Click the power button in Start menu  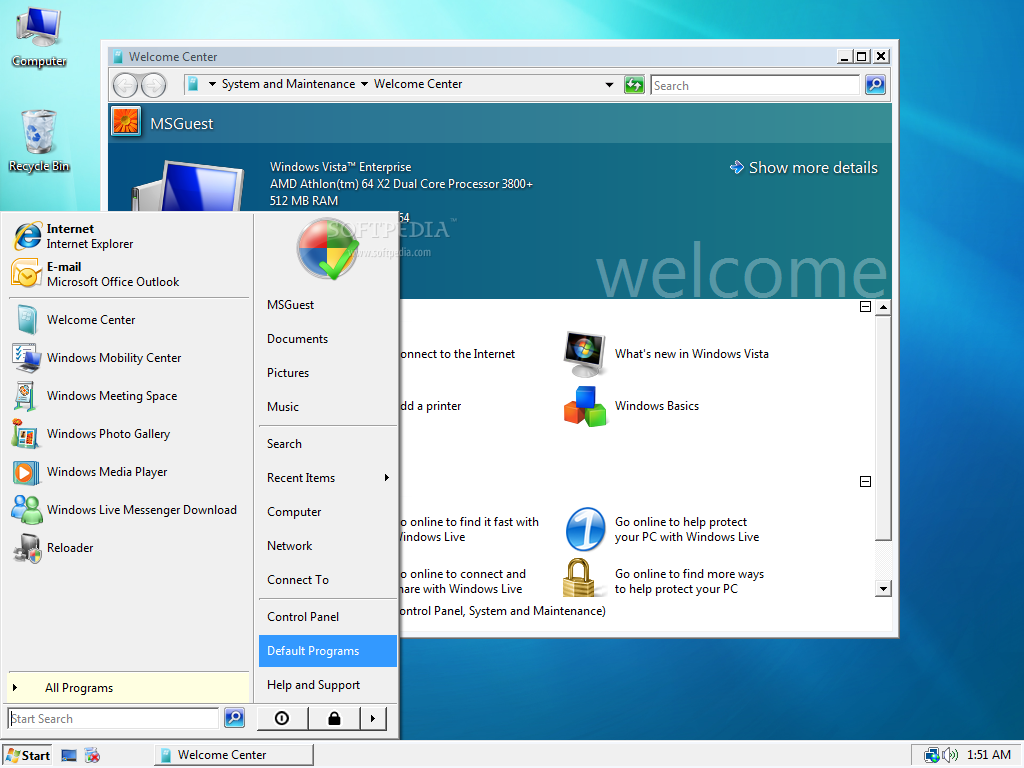[x=282, y=718]
